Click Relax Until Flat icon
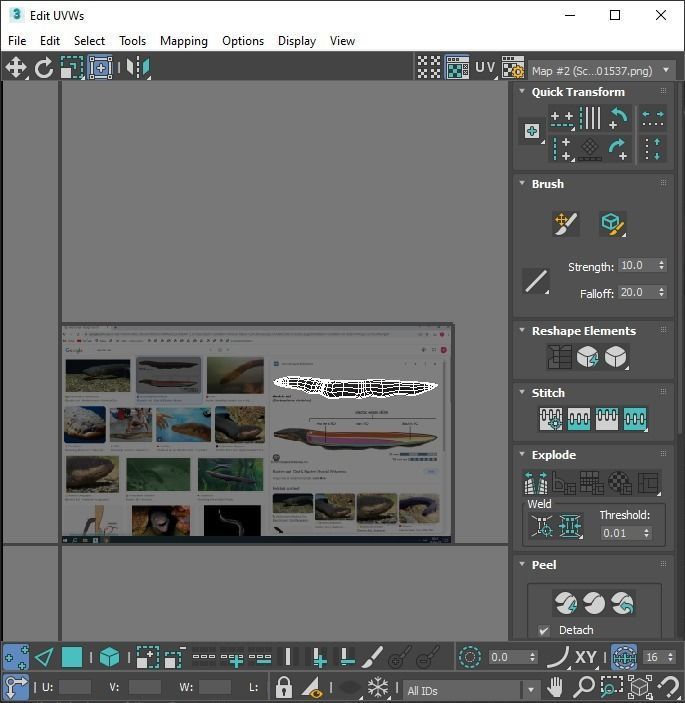Image resolution: width=685 pixels, height=703 pixels. point(587,357)
